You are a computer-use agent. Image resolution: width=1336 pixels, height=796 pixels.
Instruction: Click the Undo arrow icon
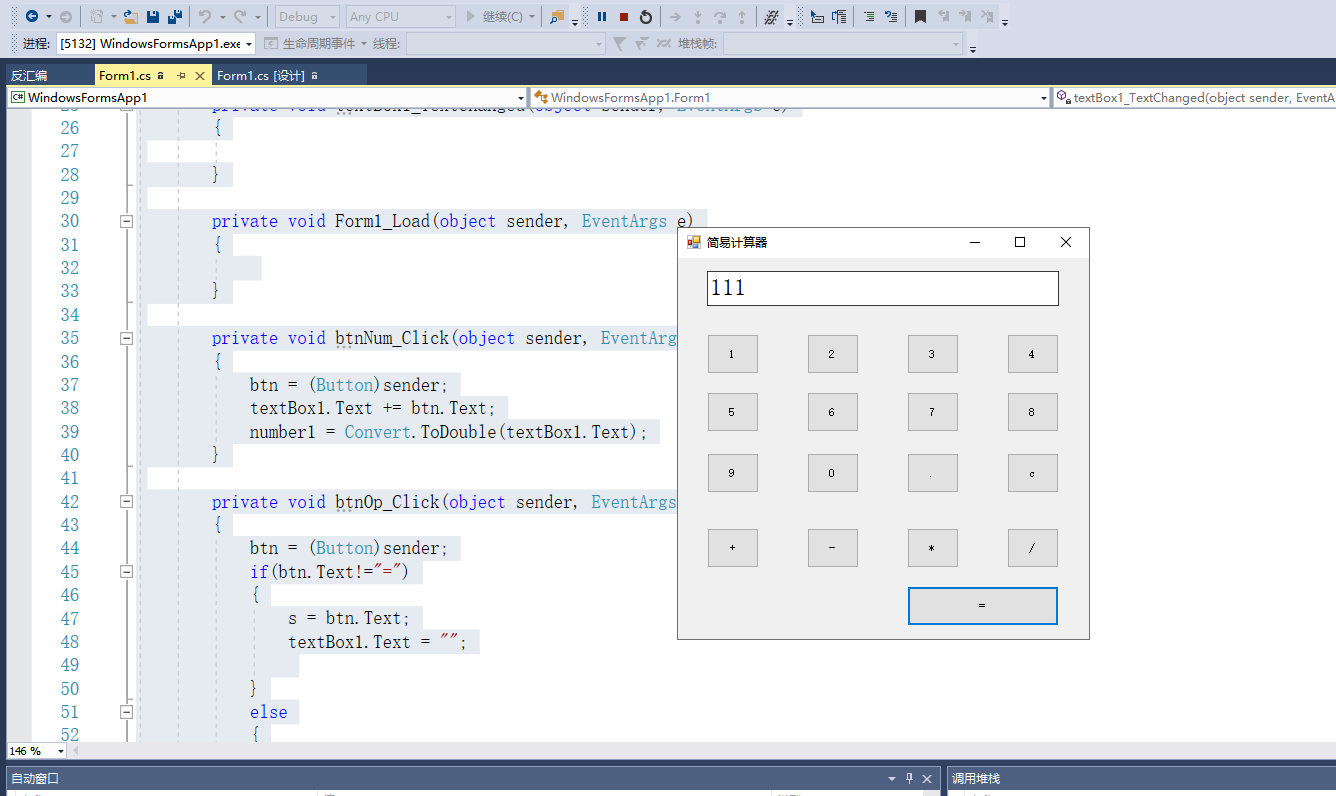point(204,16)
